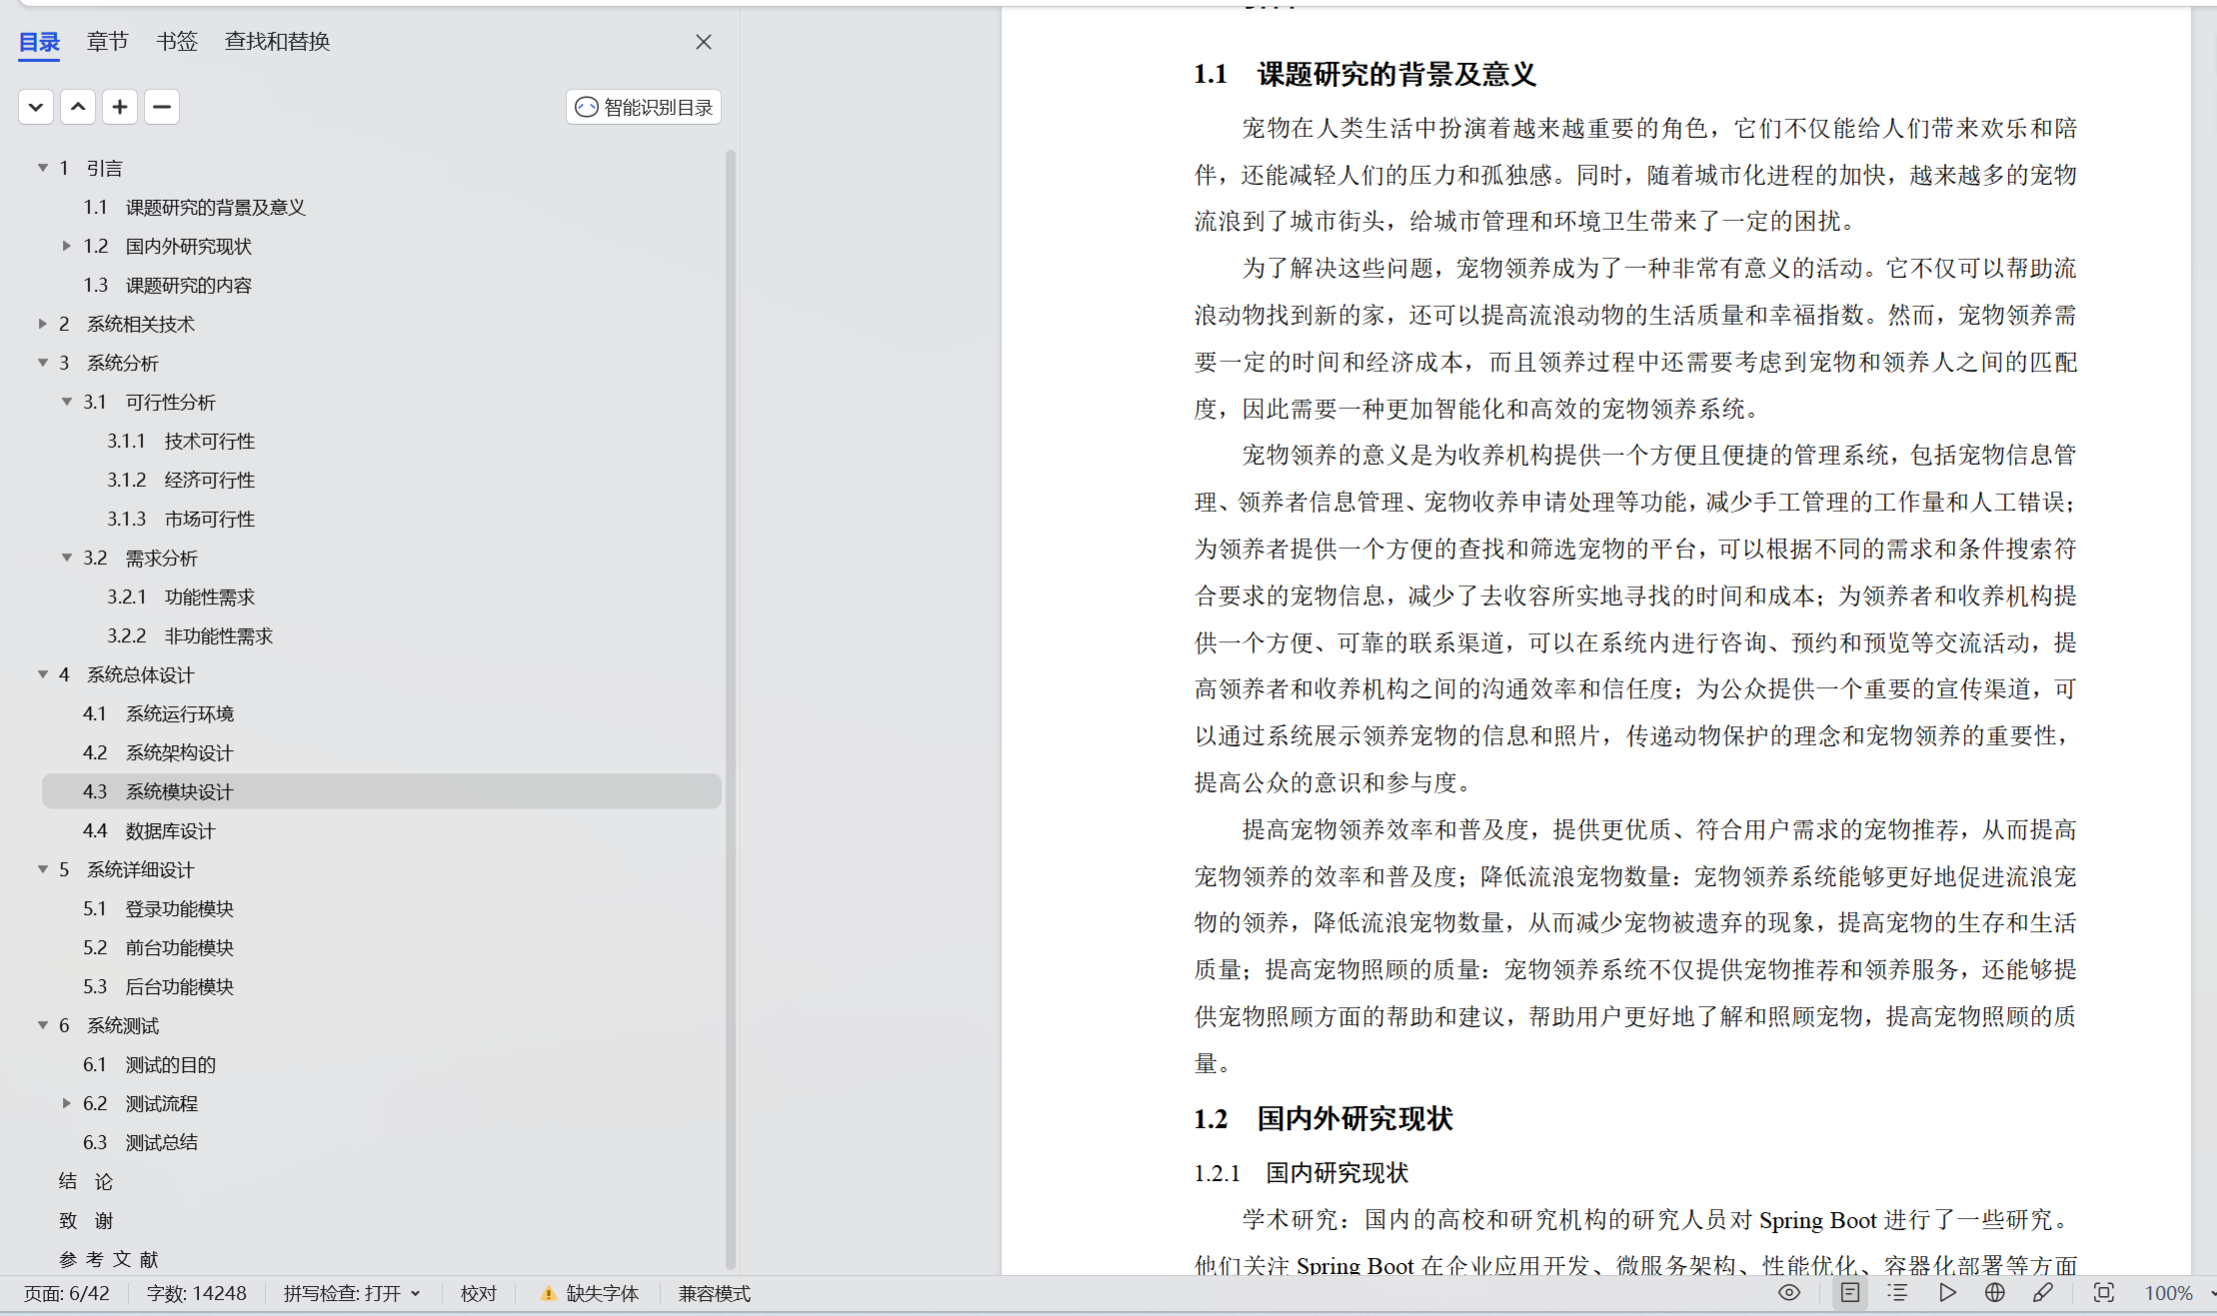Switch to page layout view icon
2217x1316 pixels.
coord(1850,1293)
